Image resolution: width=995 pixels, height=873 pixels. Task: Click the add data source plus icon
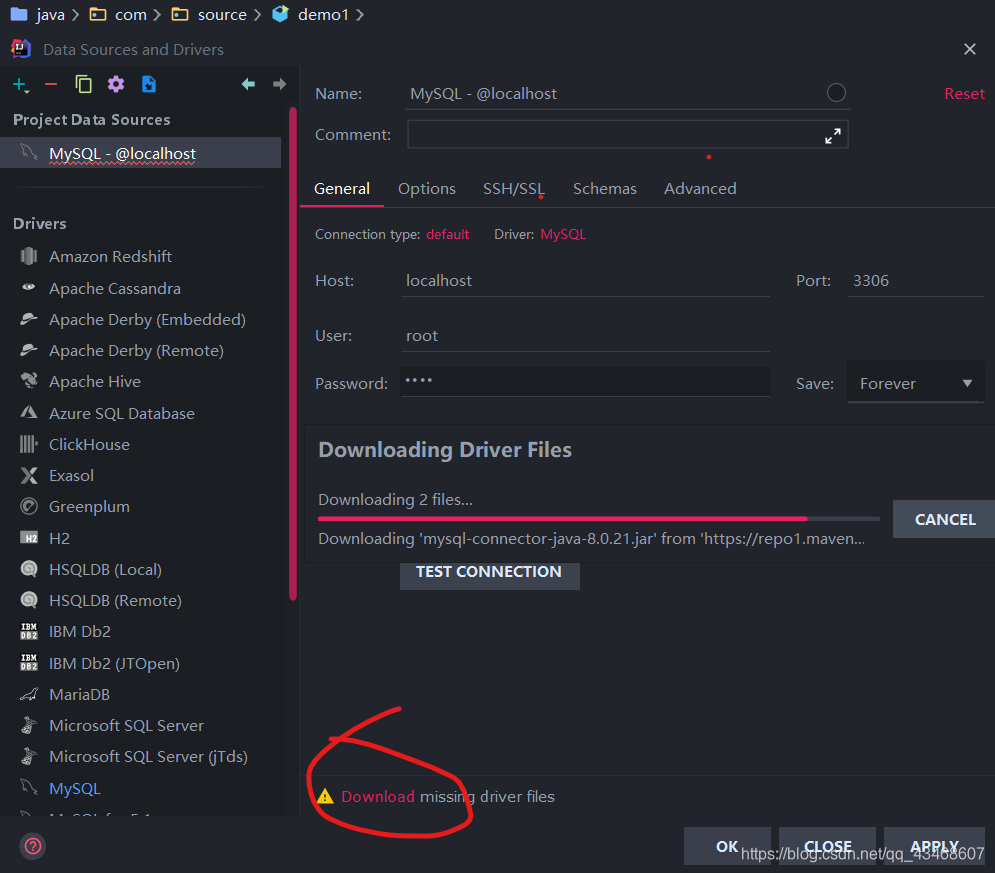pos(19,84)
